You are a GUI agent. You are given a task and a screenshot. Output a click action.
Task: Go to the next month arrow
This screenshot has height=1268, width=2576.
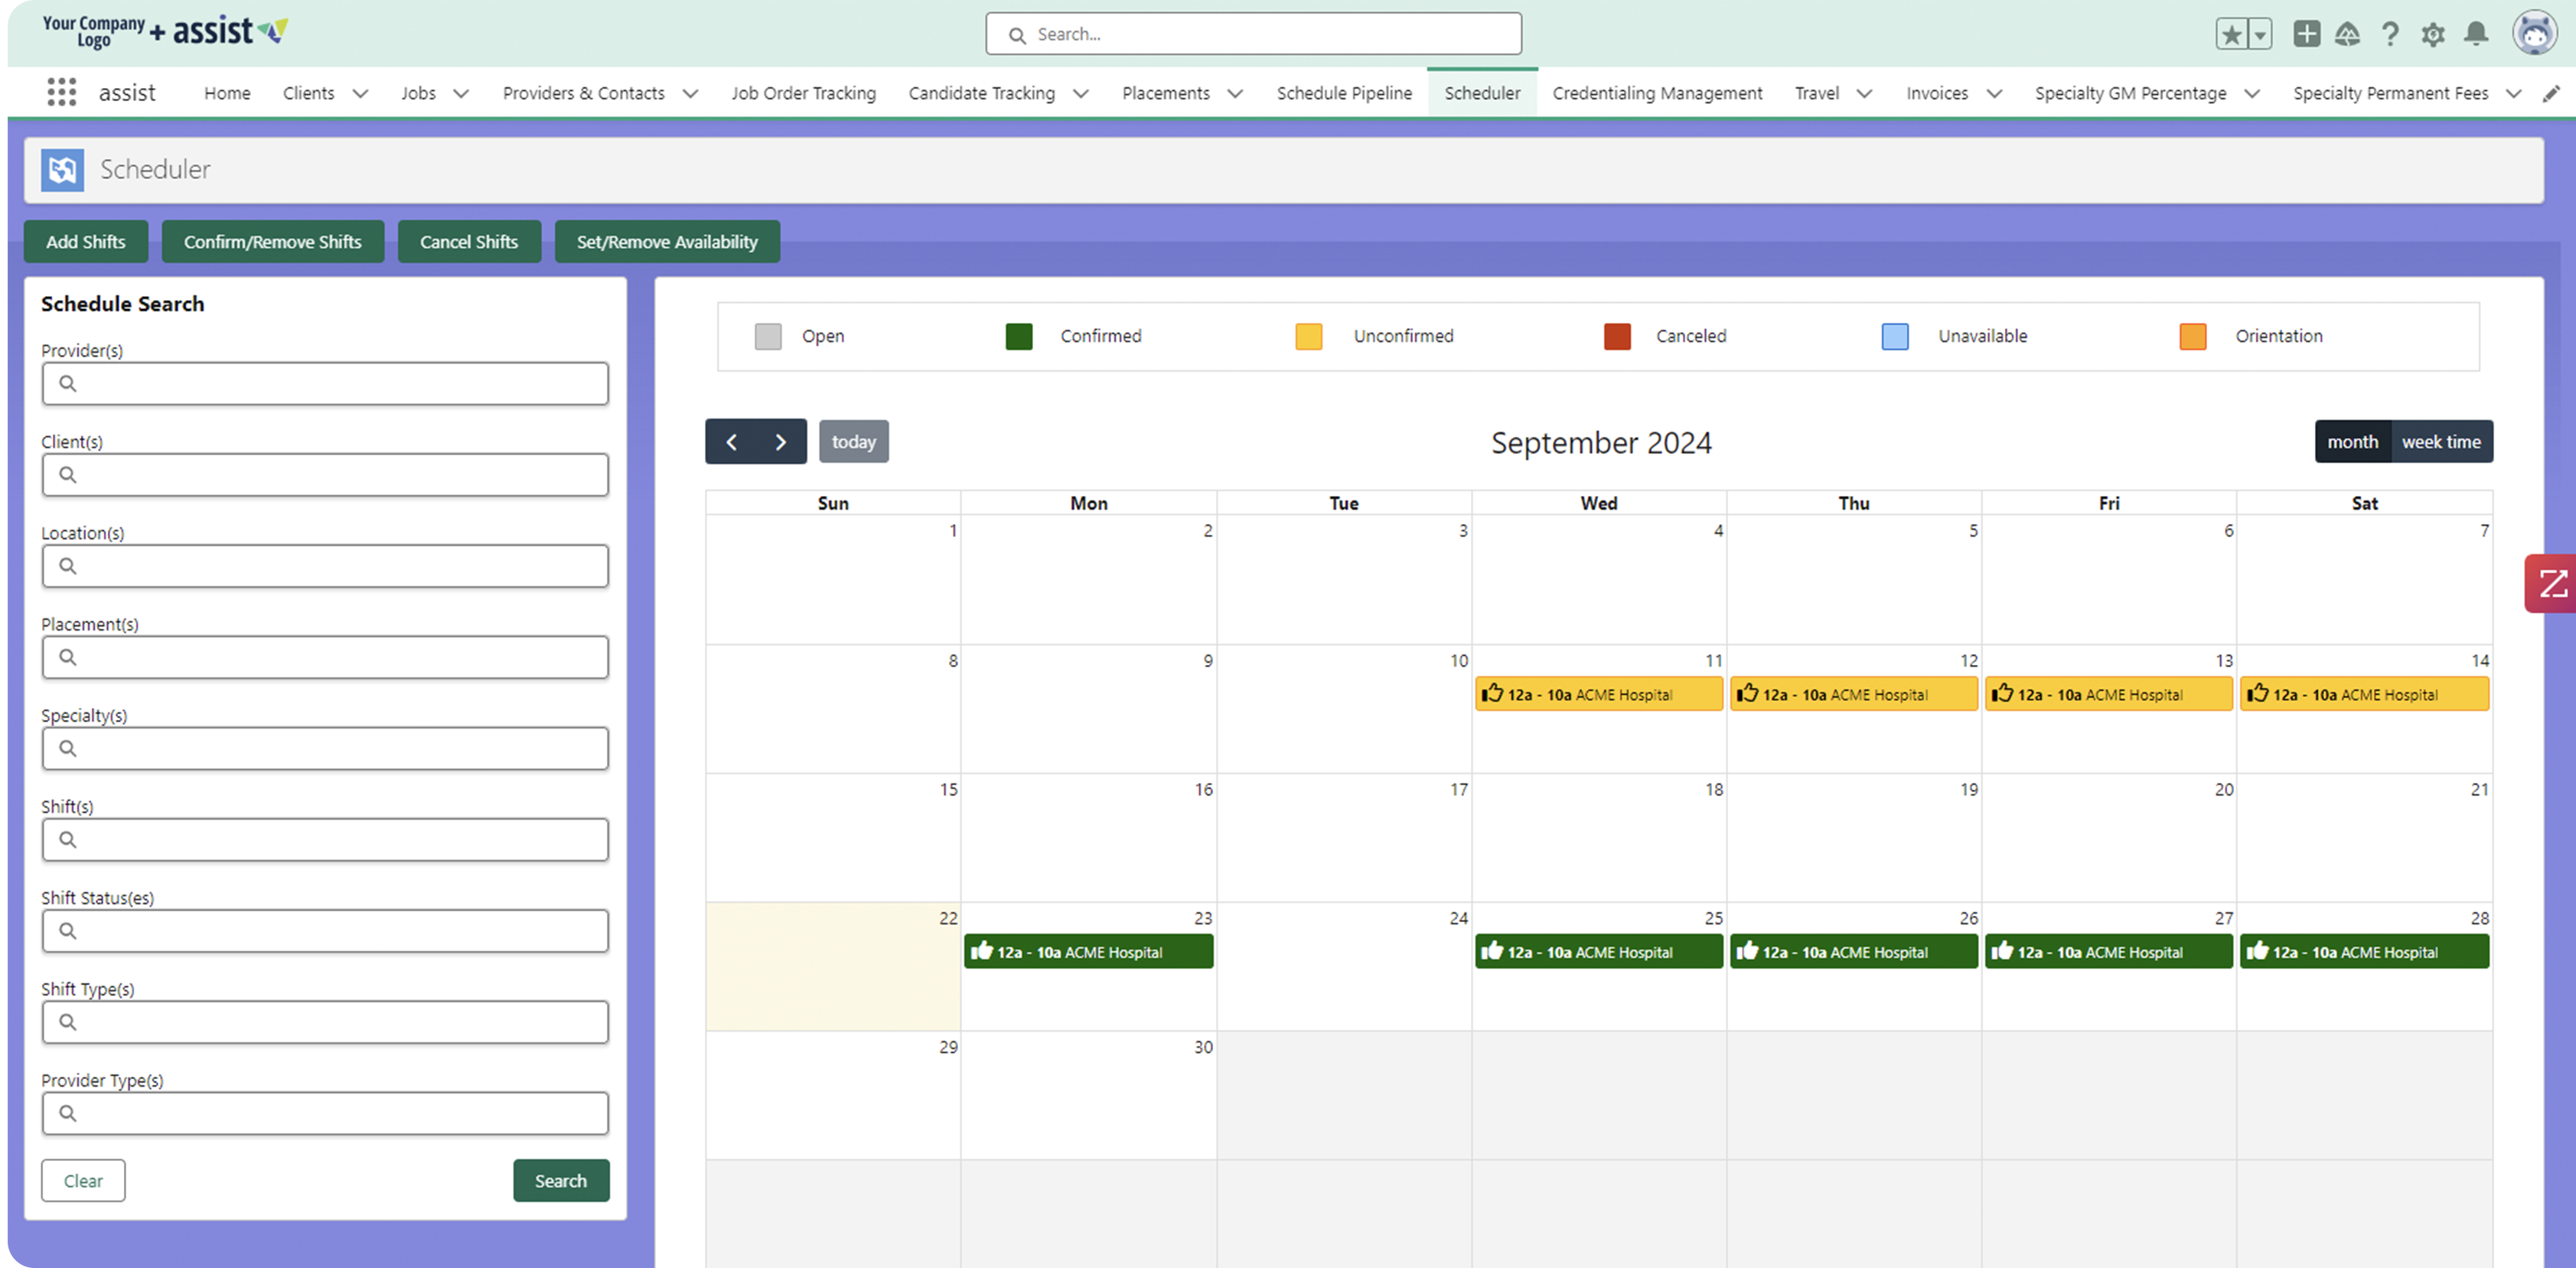point(781,441)
